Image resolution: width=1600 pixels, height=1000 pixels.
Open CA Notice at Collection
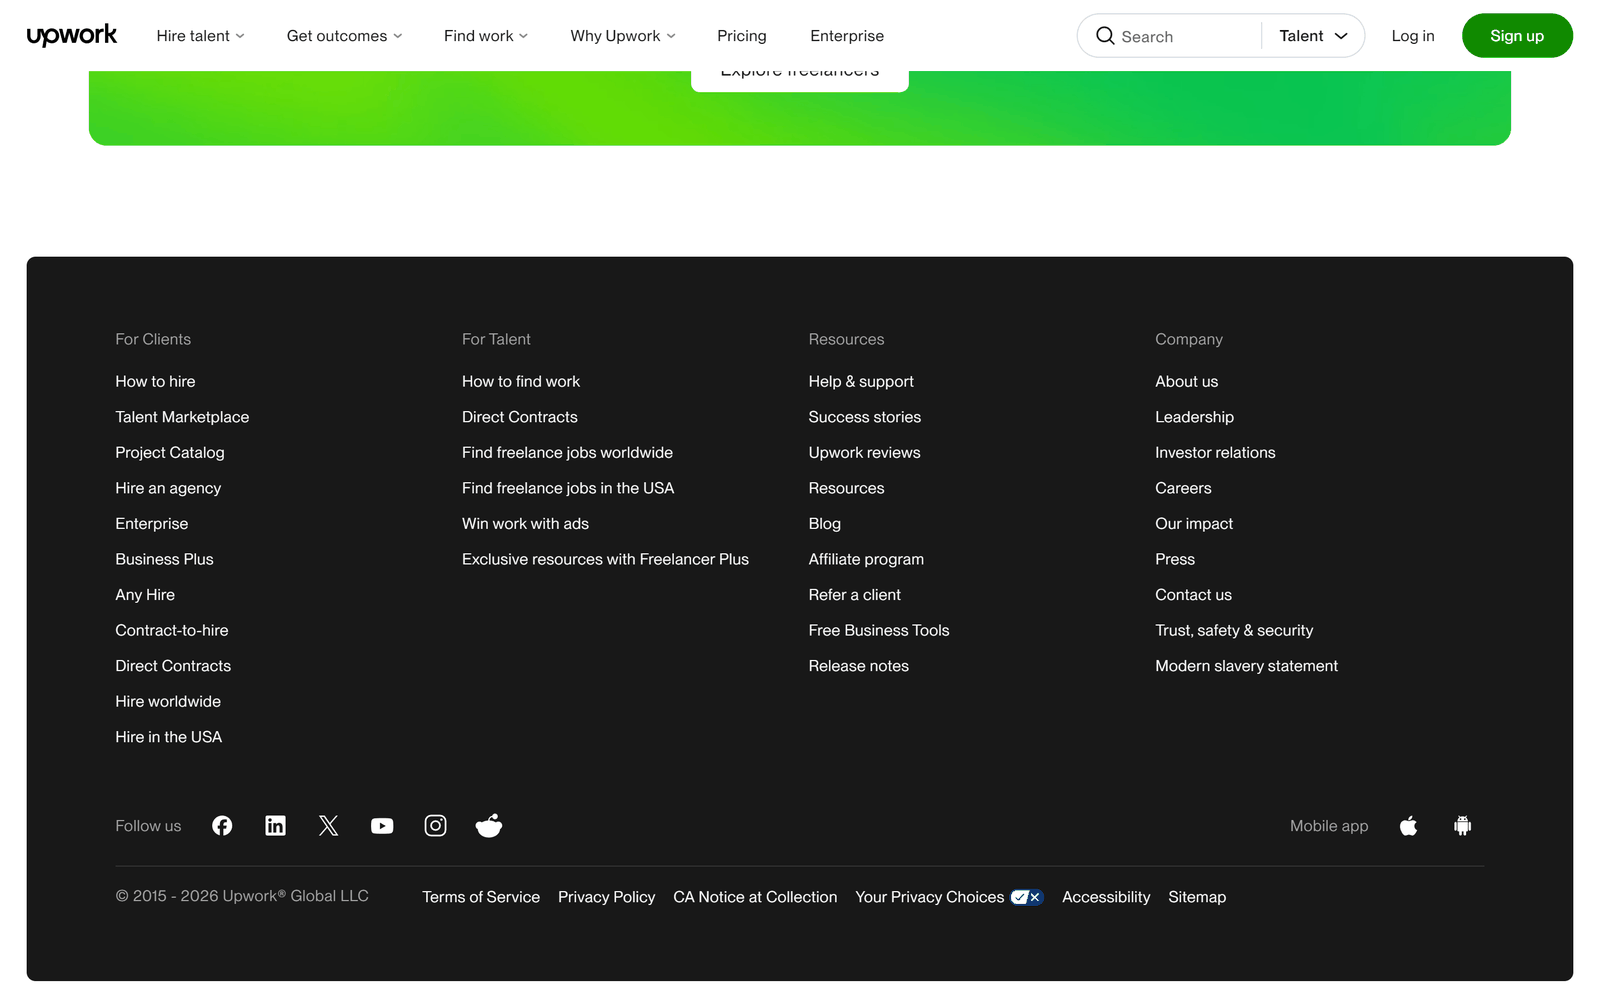click(x=755, y=897)
